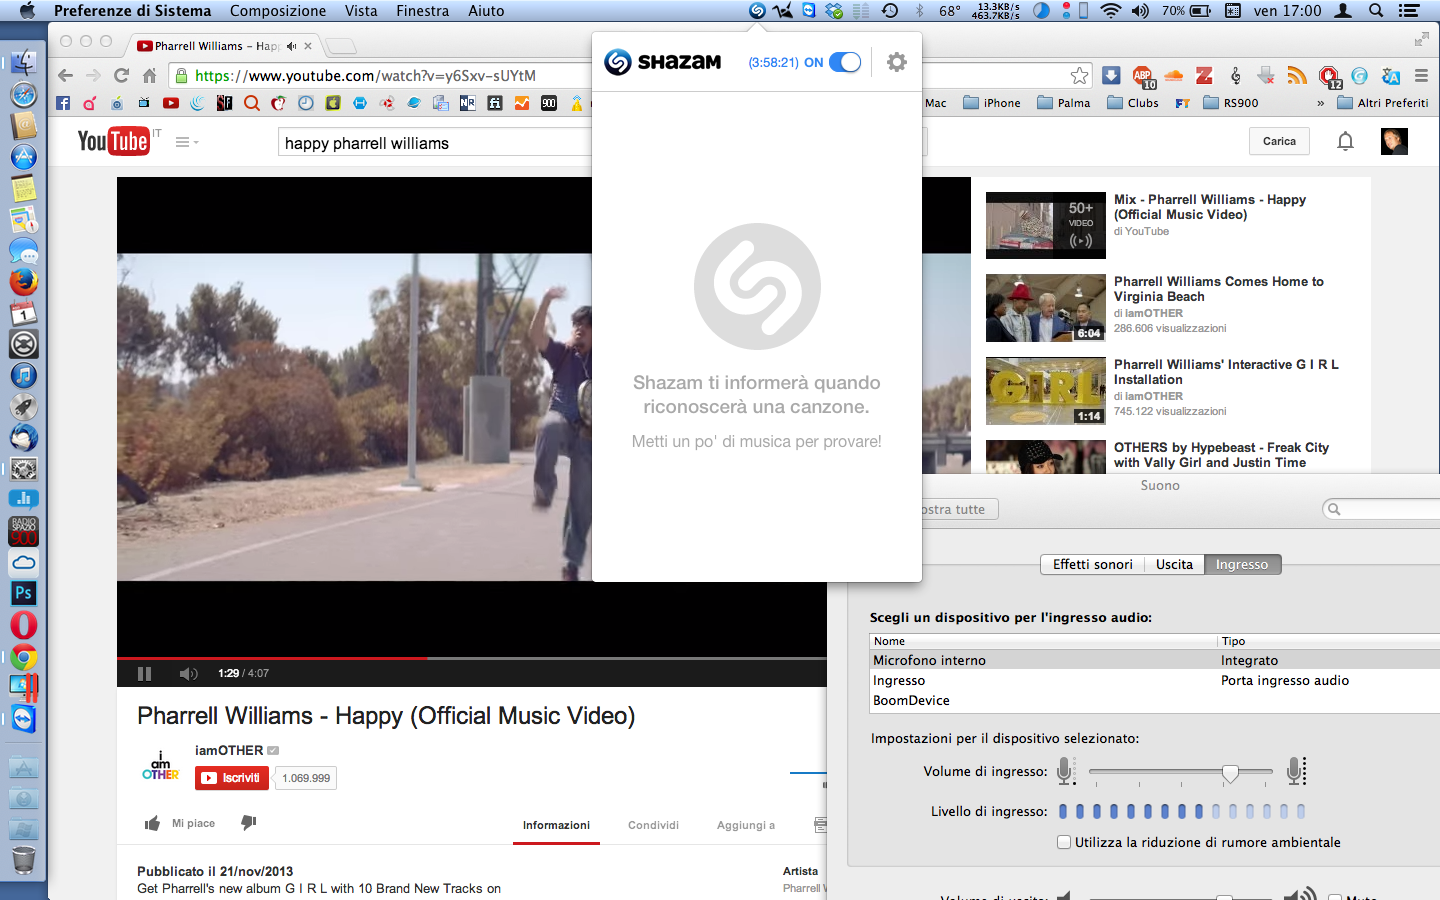The image size is (1440, 900).
Task: Open the Informazioni tab under the video
Action: pyautogui.click(x=556, y=825)
